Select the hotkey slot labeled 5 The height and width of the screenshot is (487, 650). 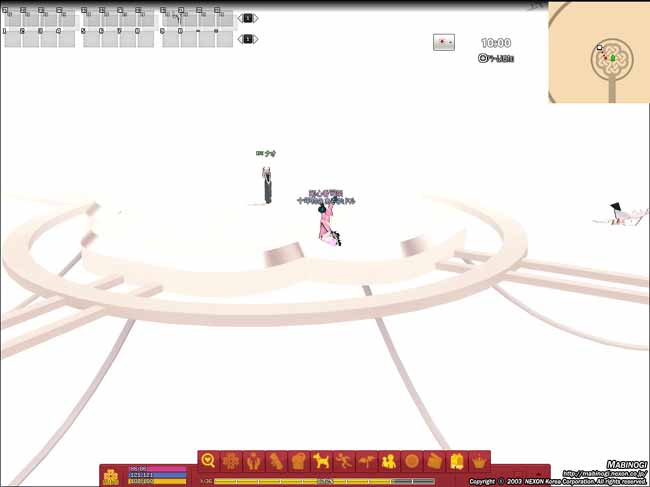[91, 39]
